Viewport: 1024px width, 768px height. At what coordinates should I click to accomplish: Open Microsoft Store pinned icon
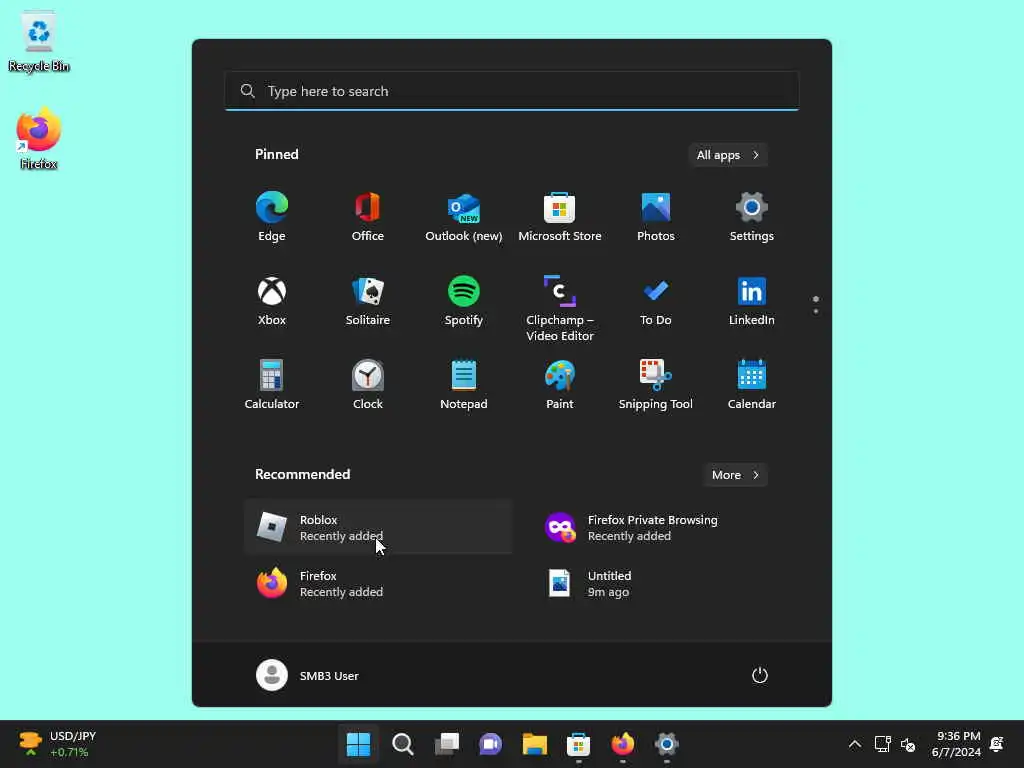point(560,217)
